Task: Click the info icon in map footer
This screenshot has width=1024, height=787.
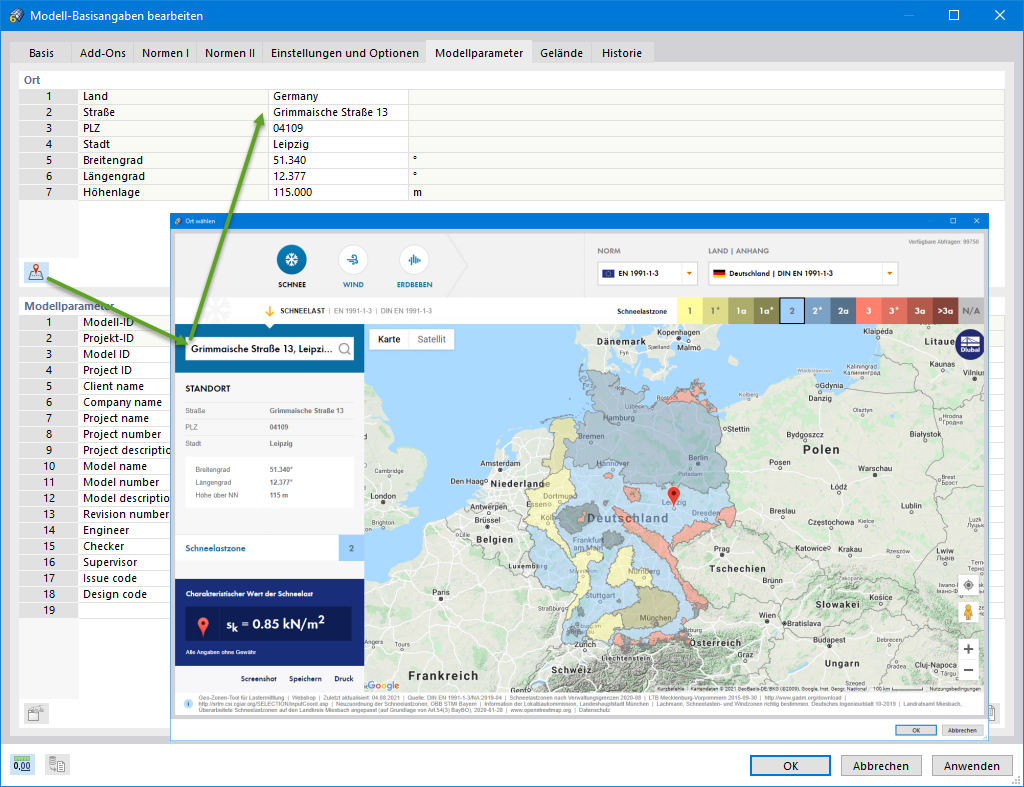Action: 188,703
